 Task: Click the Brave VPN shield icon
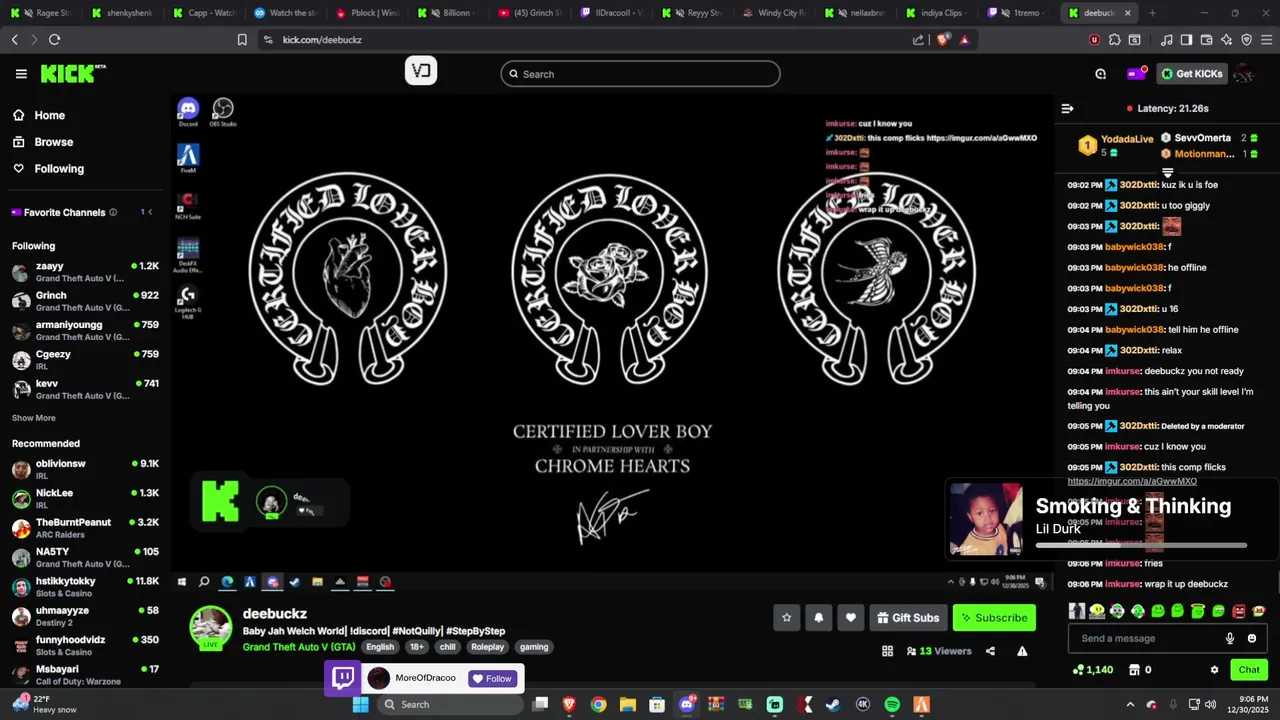click(1246, 40)
